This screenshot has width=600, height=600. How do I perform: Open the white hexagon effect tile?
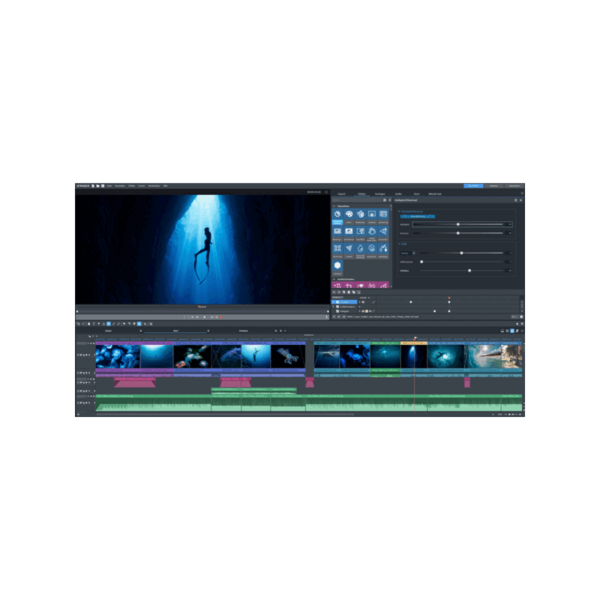pyautogui.click(x=337, y=268)
